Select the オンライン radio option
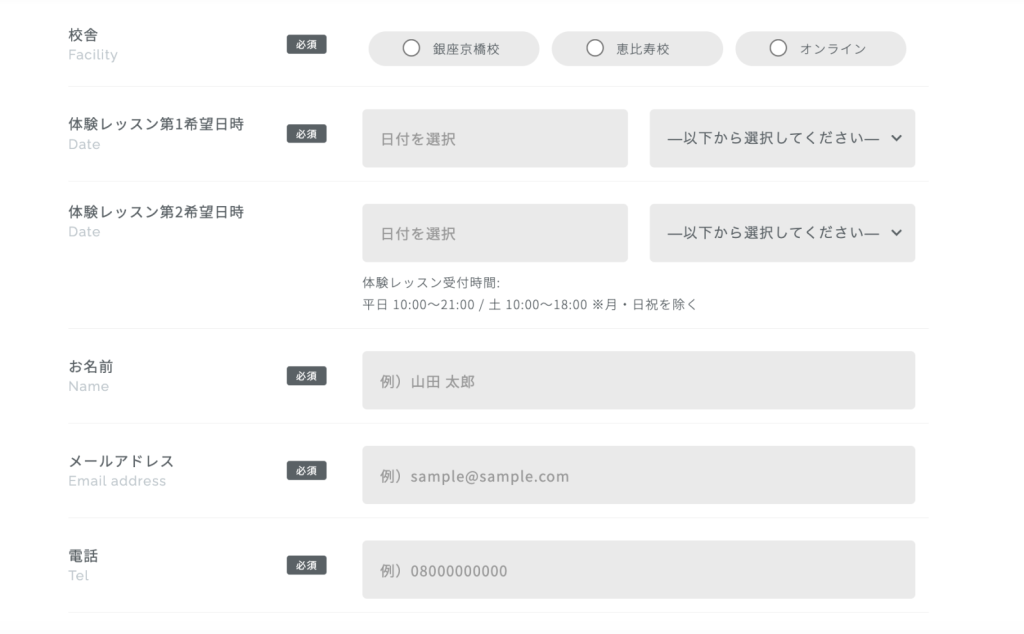The height and width of the screenshot is (634, 1024). click(778, 48)
